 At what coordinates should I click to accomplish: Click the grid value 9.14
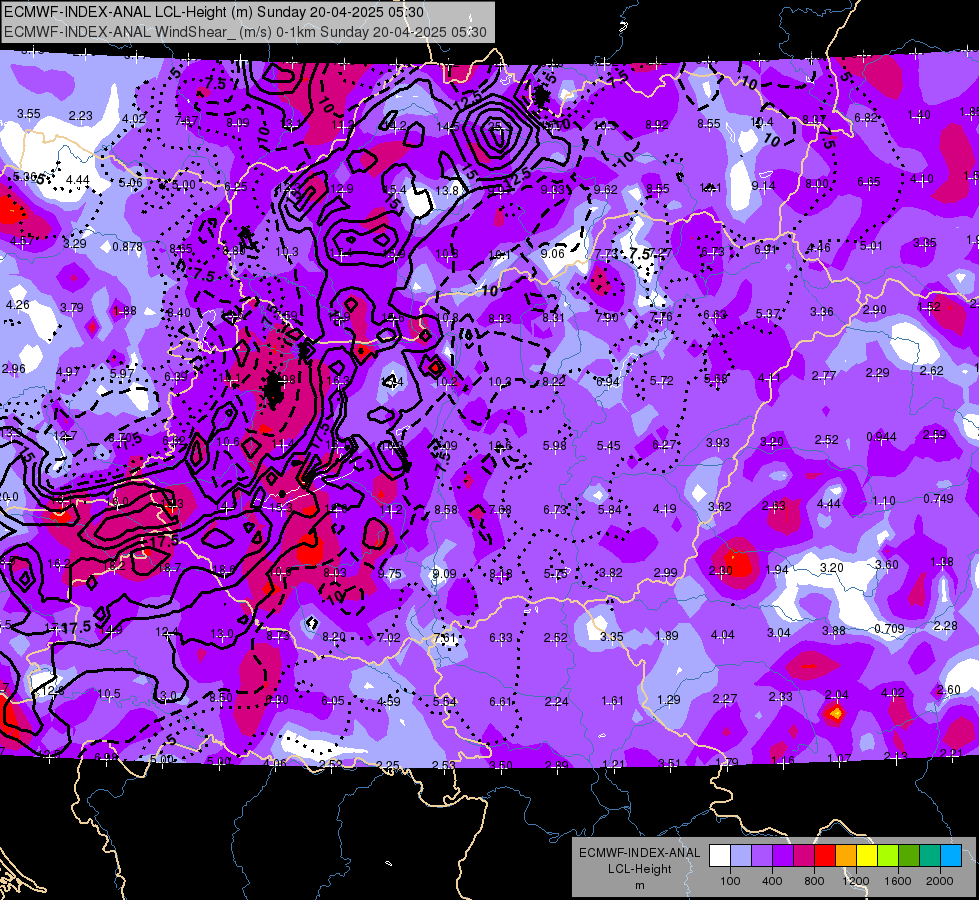click(x=764, y=185)
